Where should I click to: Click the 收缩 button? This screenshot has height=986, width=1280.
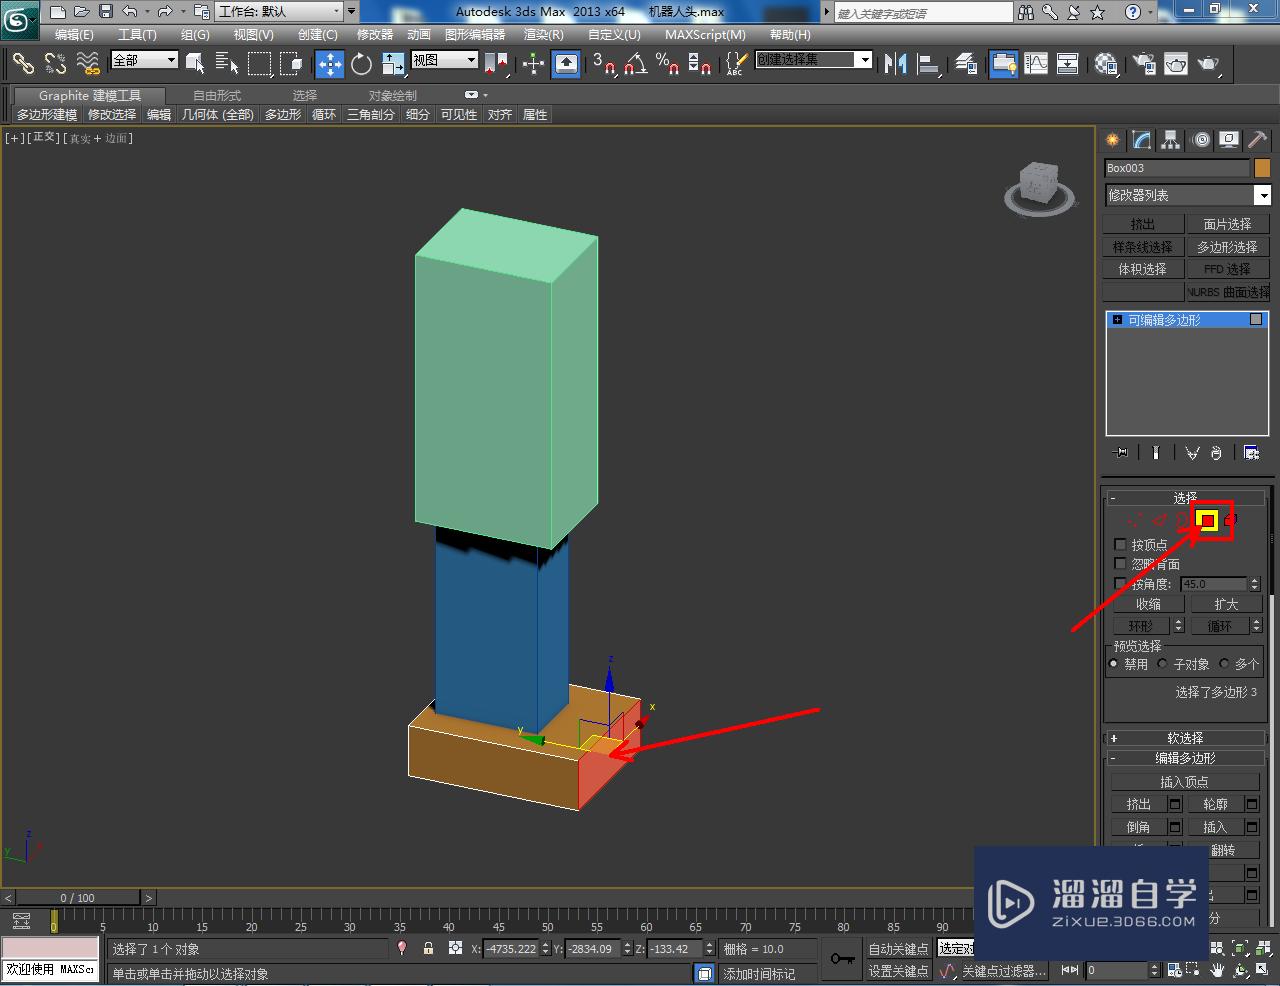click(1148, 604)
